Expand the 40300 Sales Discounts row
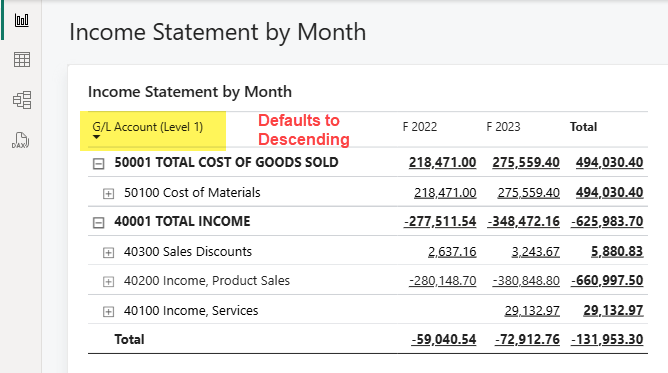Screen dimensions: 668x373 (x=108, y=252)
